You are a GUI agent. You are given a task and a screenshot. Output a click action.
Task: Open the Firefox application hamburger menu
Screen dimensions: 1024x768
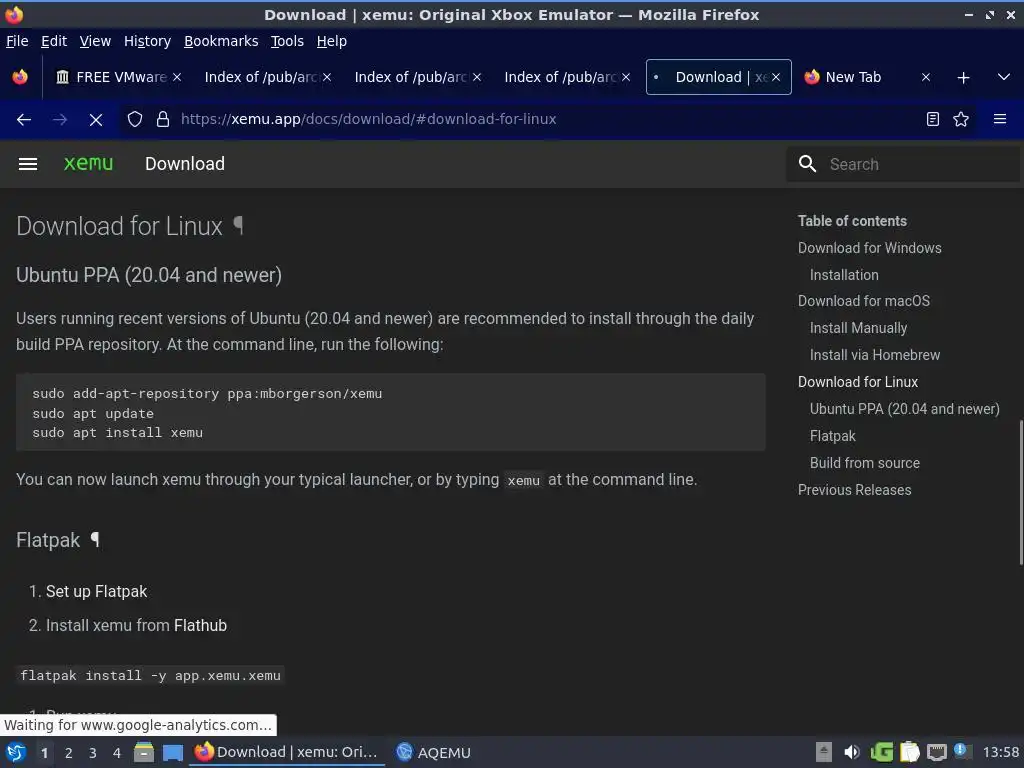(999, 120)
